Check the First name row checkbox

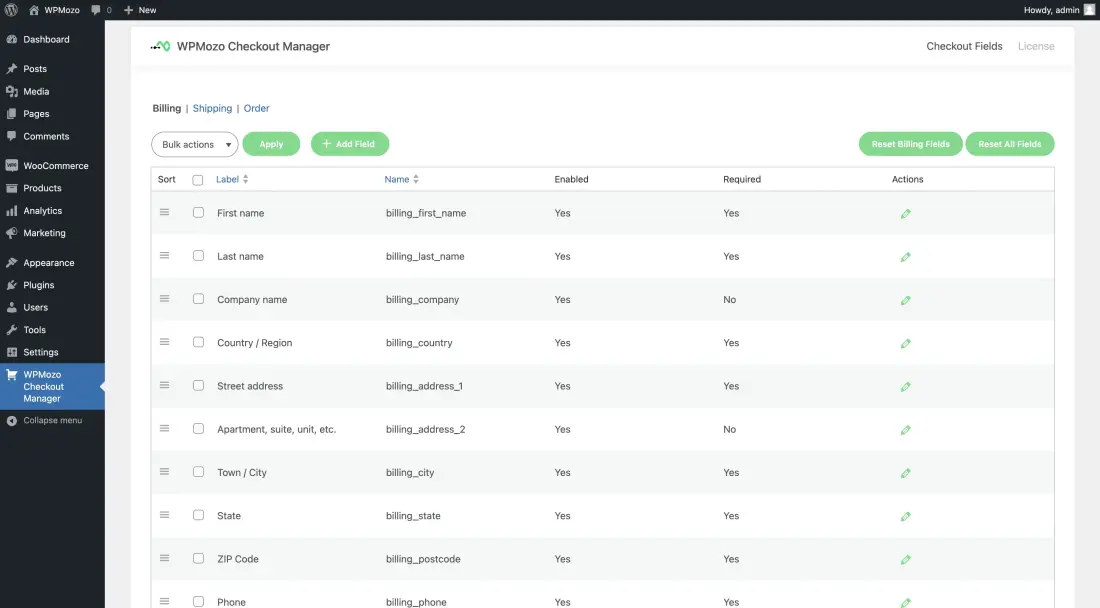click(199, 212)
